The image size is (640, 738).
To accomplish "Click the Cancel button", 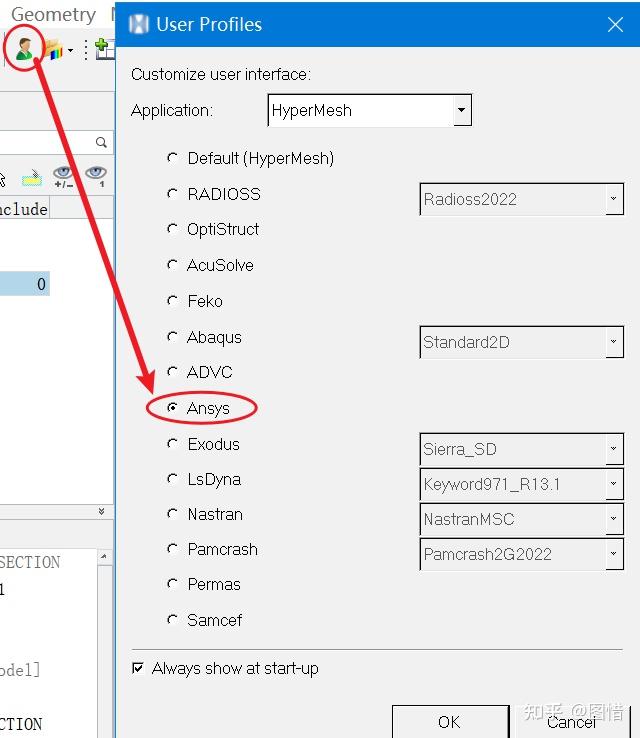I will coord(571,721).
